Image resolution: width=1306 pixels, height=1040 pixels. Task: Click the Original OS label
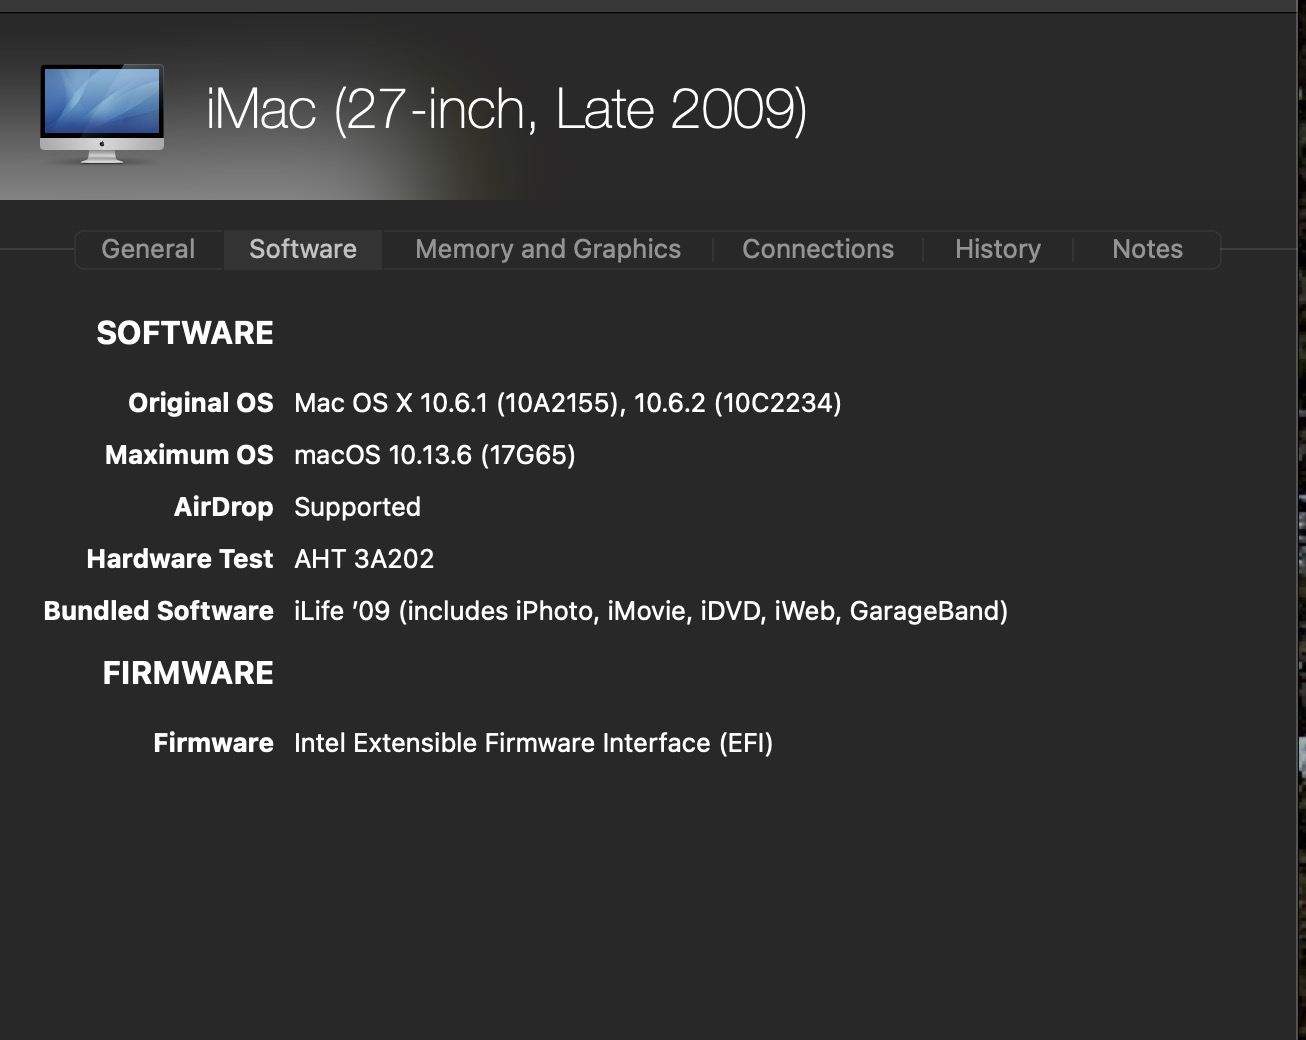click(x=200, y=403)
